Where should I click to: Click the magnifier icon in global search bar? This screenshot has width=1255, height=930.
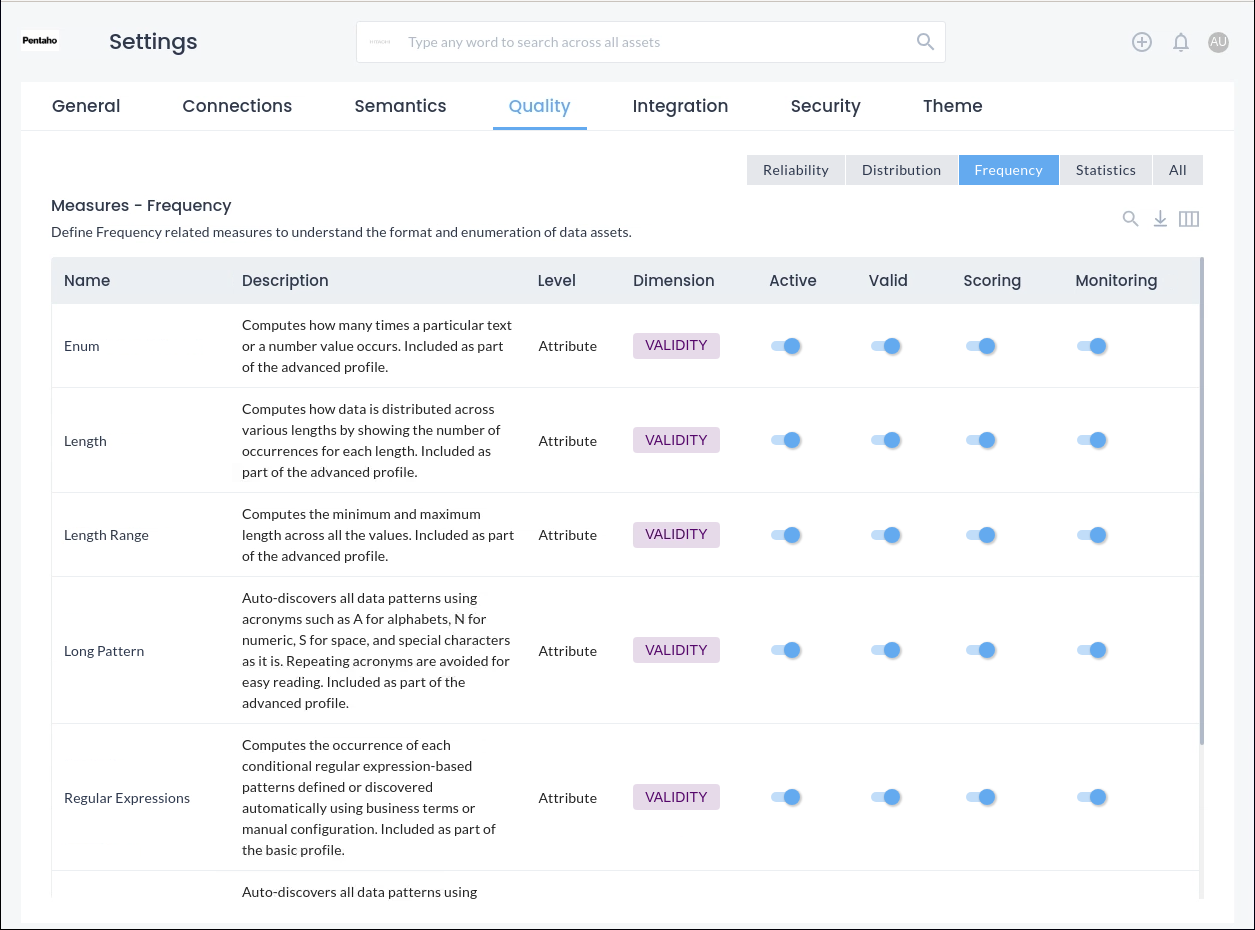click(x=925, y=42)
